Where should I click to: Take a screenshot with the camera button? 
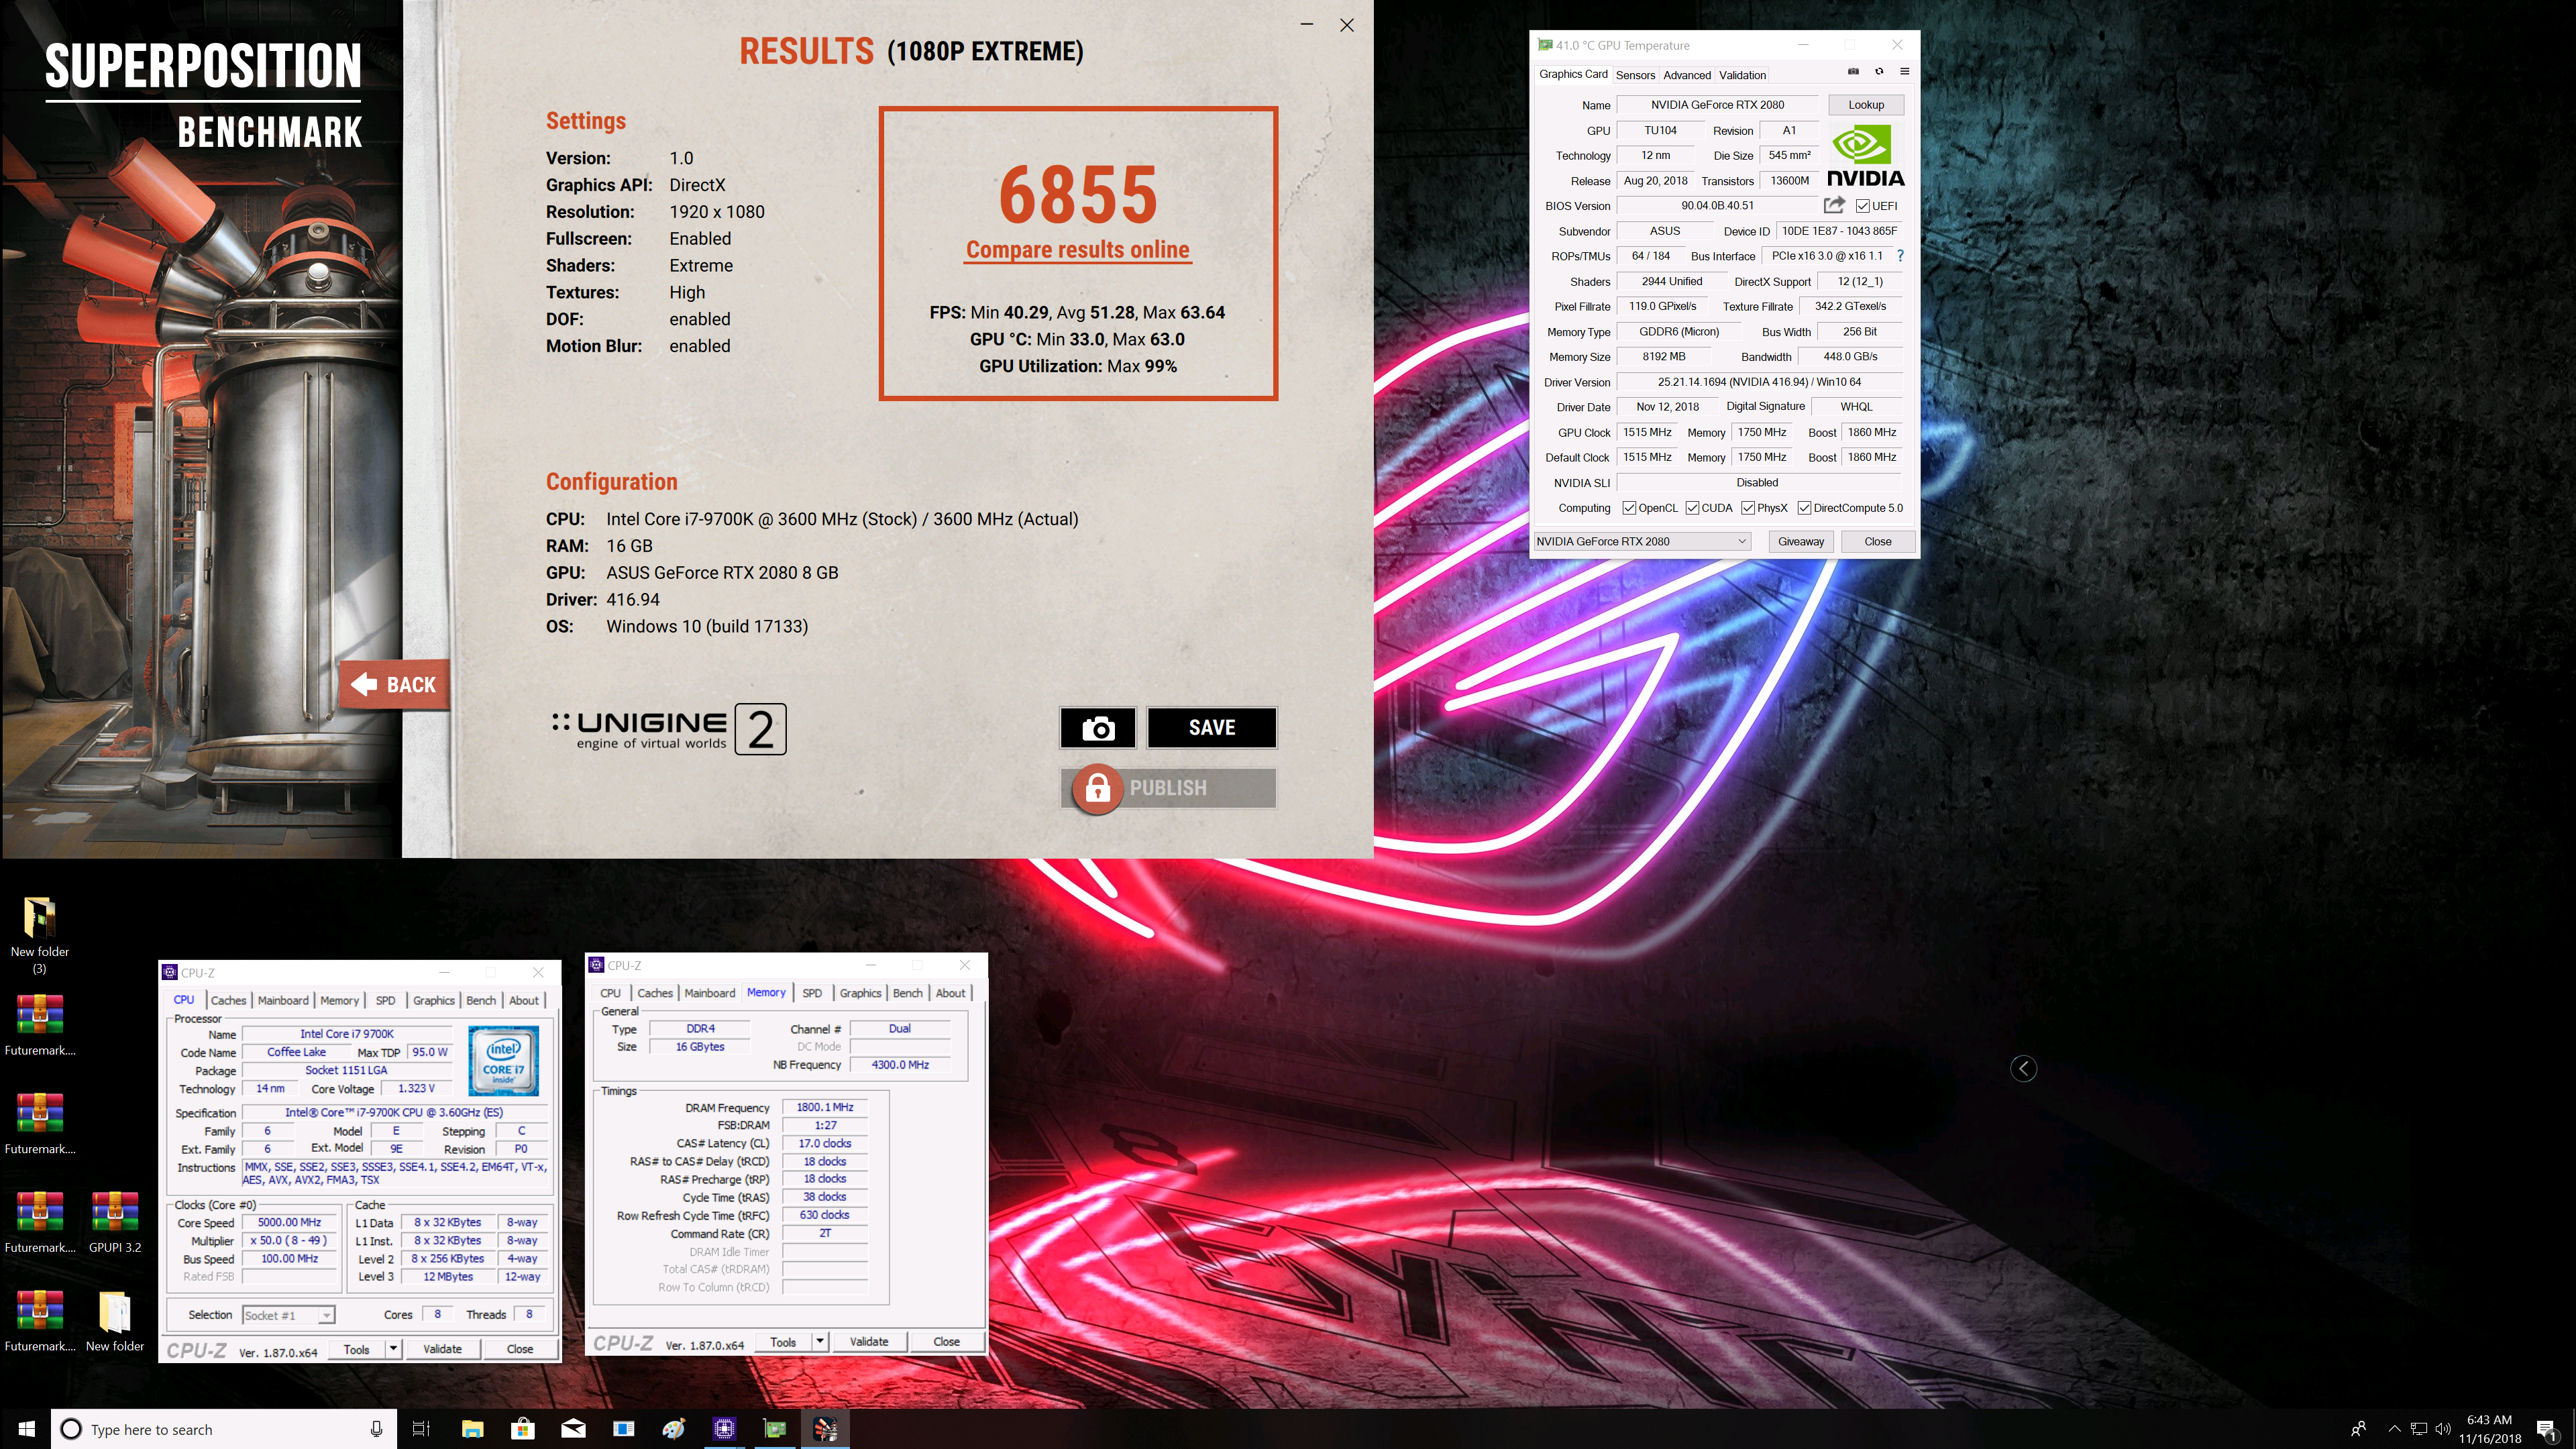point(1097,728)
